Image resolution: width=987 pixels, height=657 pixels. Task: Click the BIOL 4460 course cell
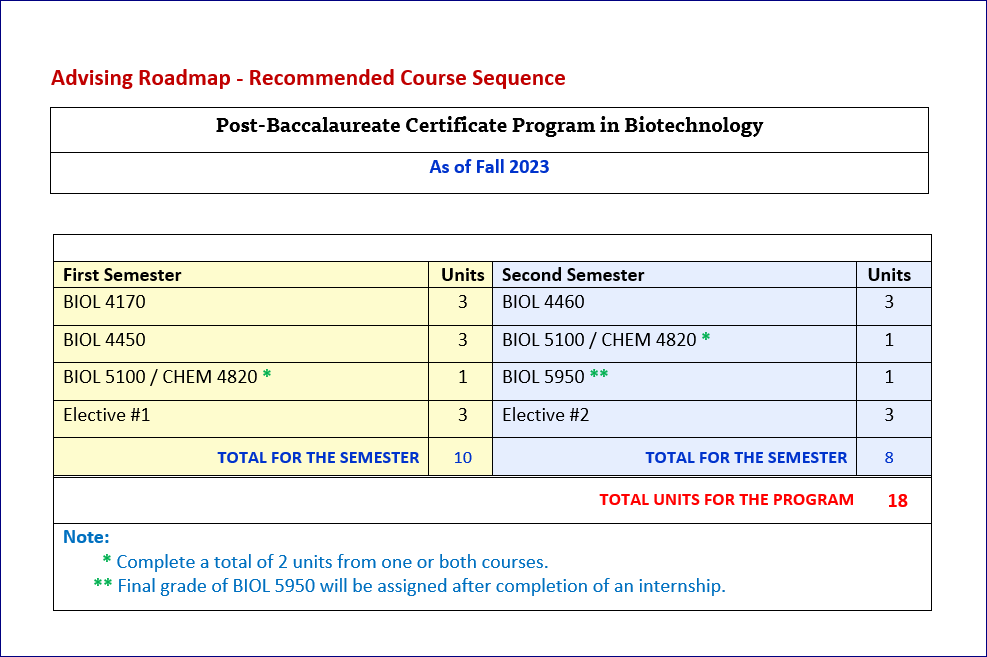(x=543, y=302)
